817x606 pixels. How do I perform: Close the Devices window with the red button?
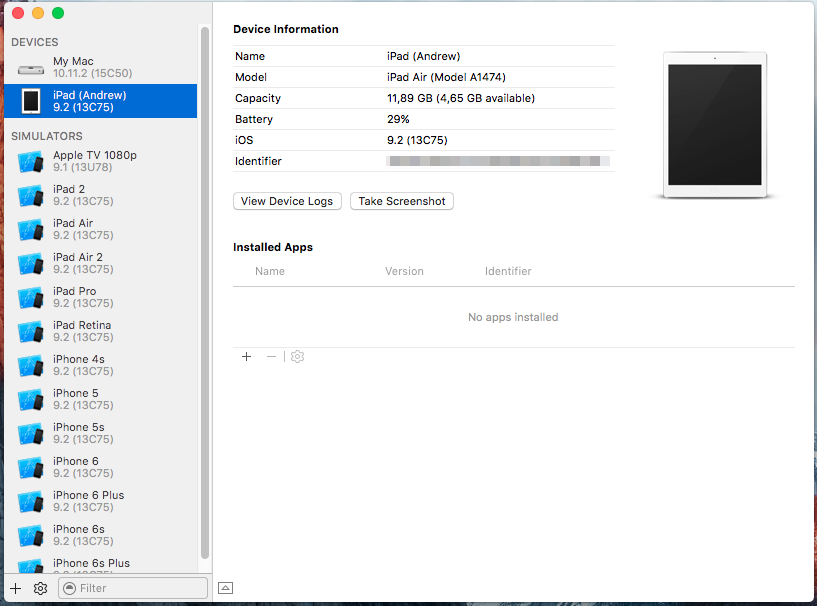point(18,13)
